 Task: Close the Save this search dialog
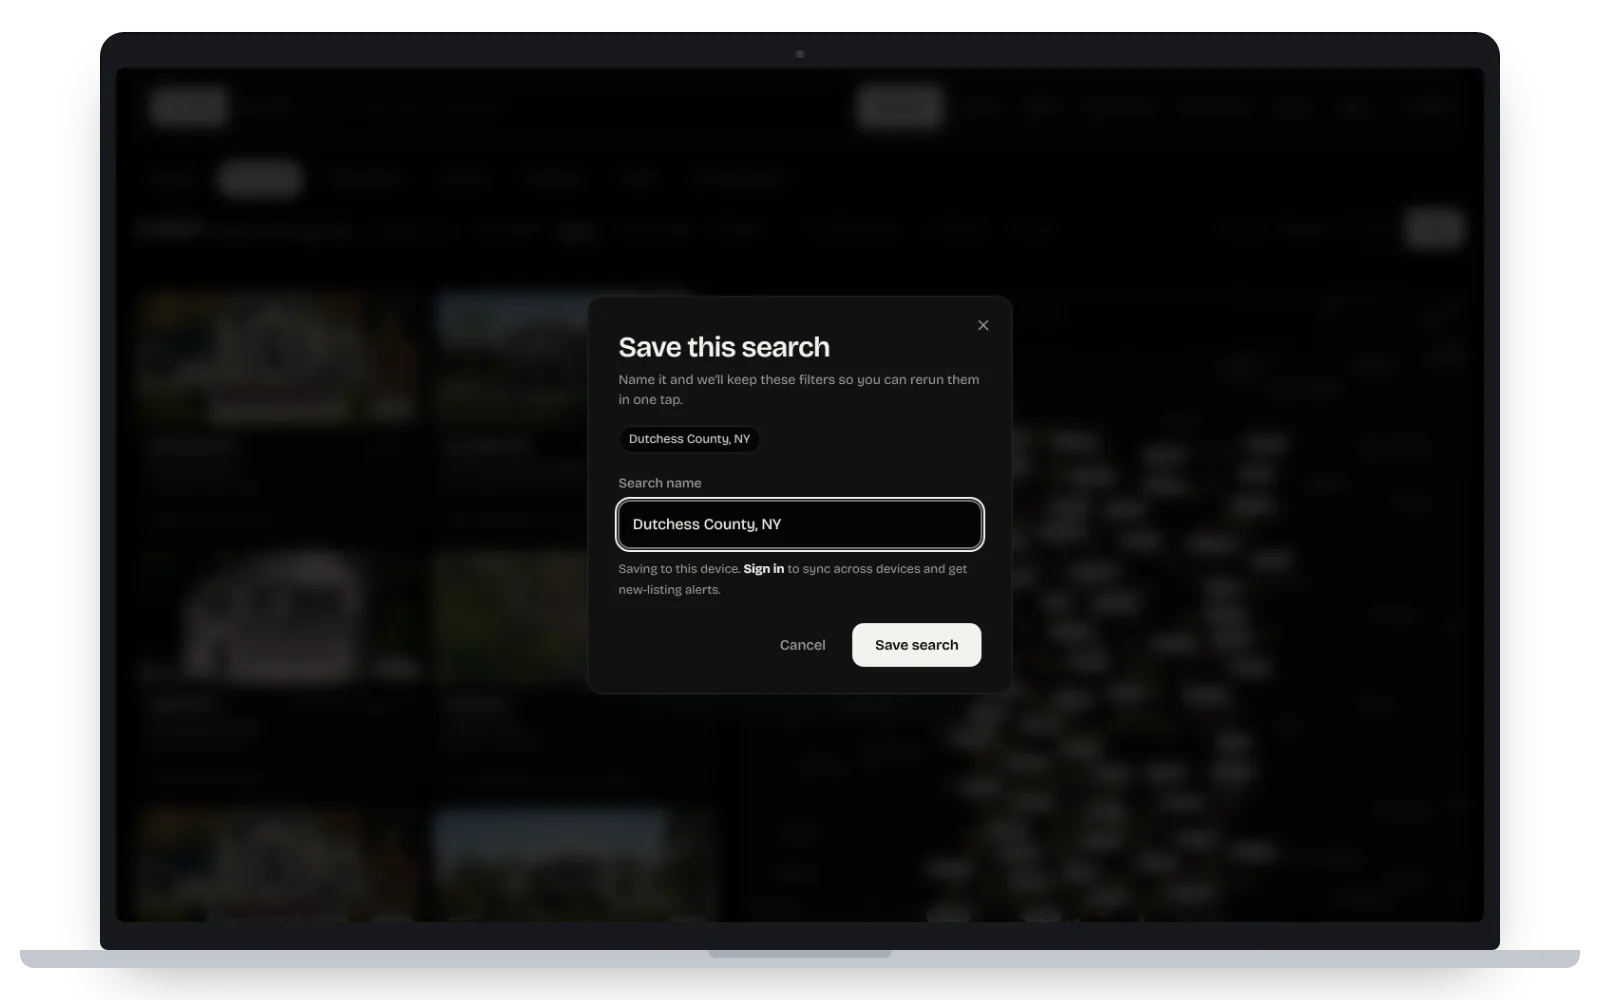983,325
